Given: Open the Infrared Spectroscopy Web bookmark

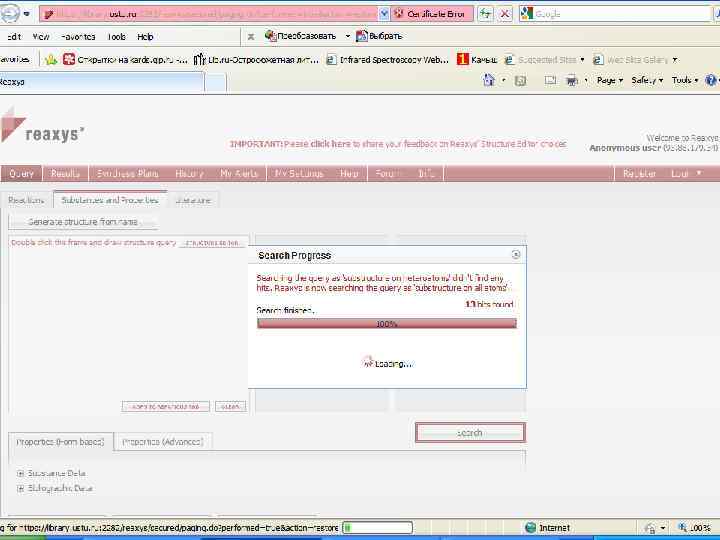Looking at the screenshot, I should pos(388,59).
